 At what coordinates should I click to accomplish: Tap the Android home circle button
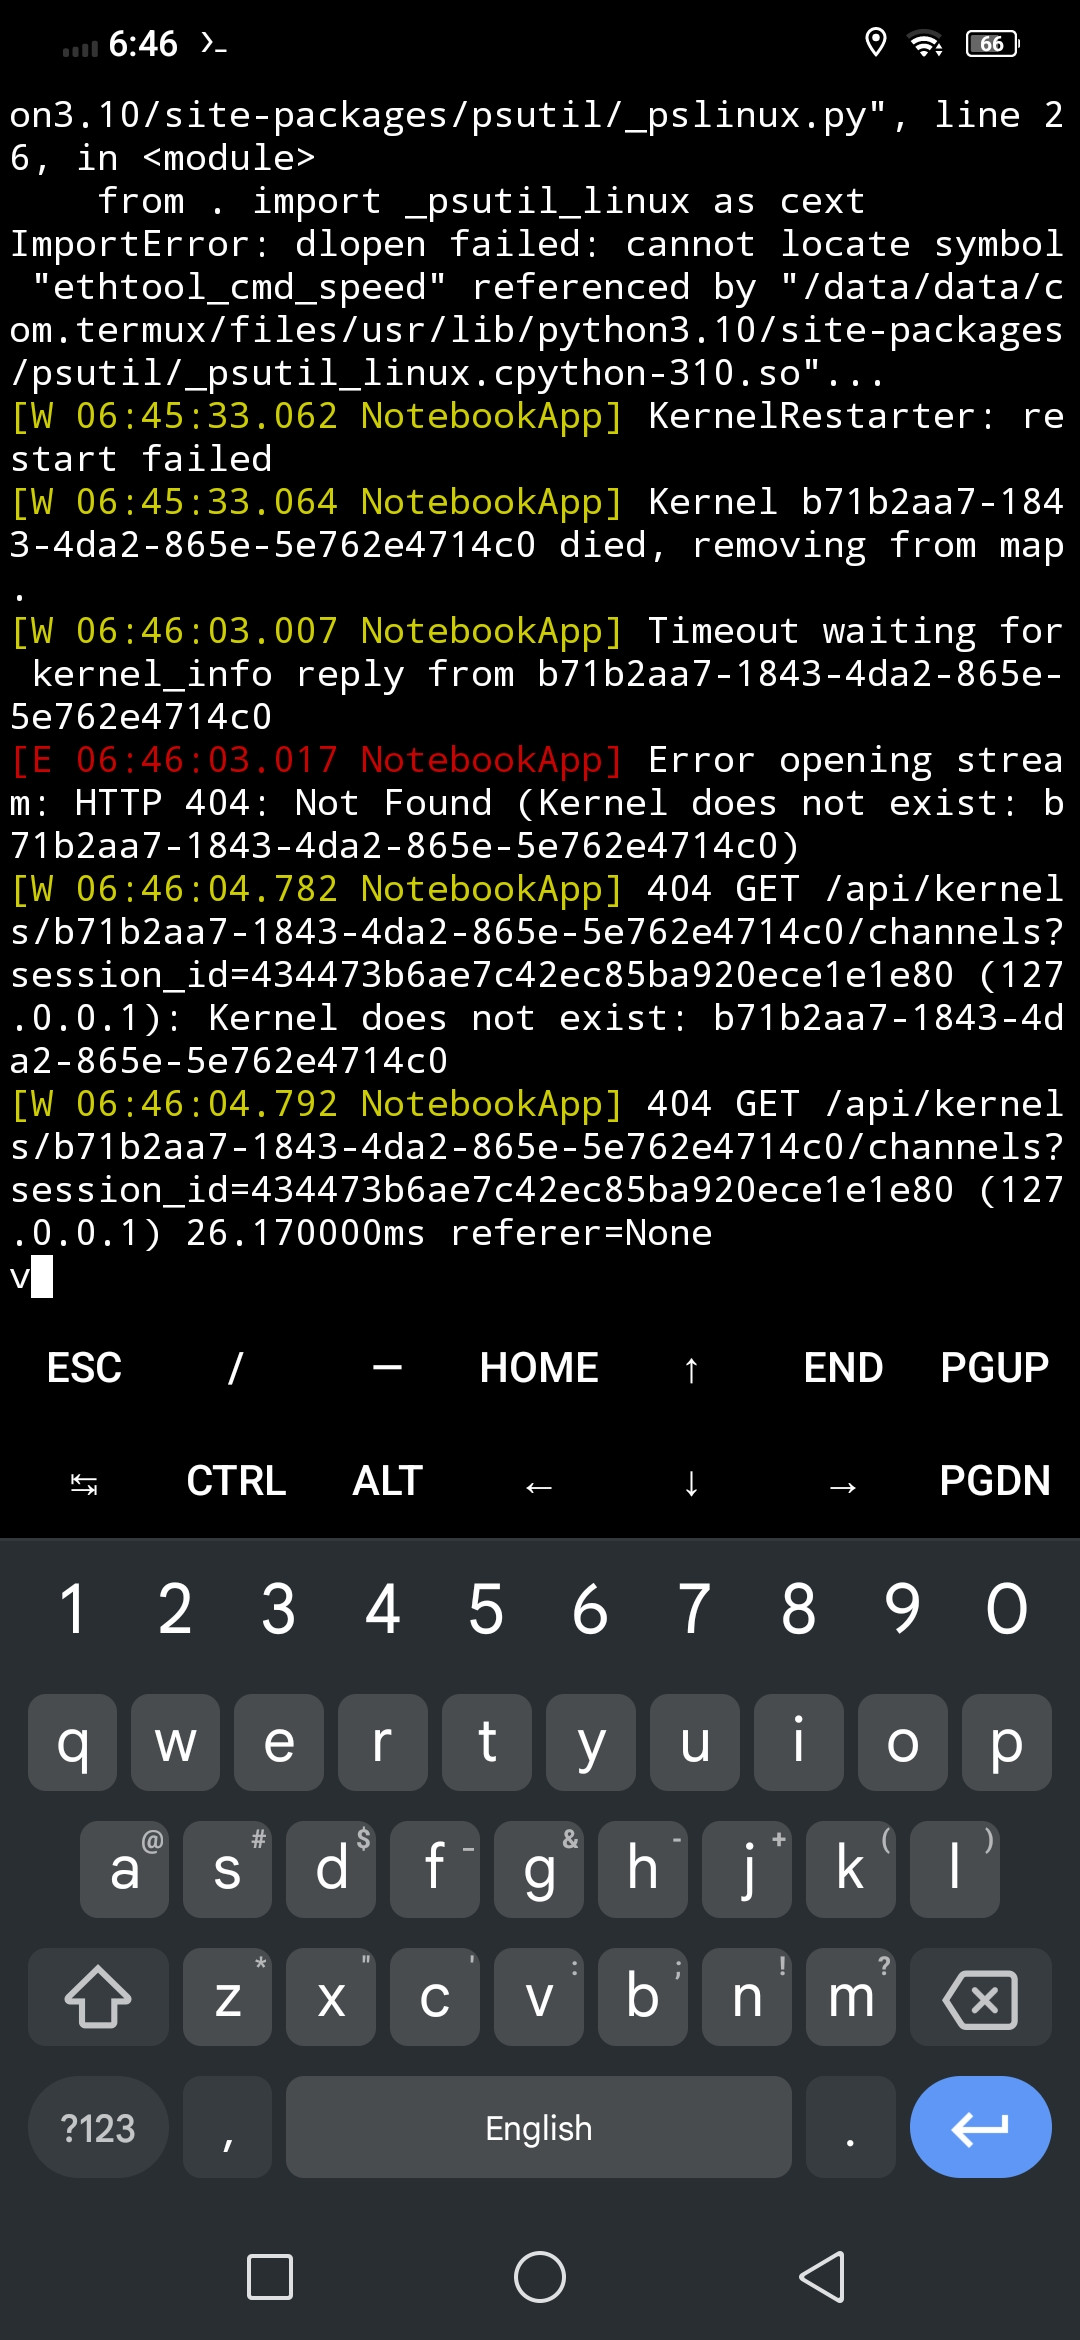pos(540,2277)
